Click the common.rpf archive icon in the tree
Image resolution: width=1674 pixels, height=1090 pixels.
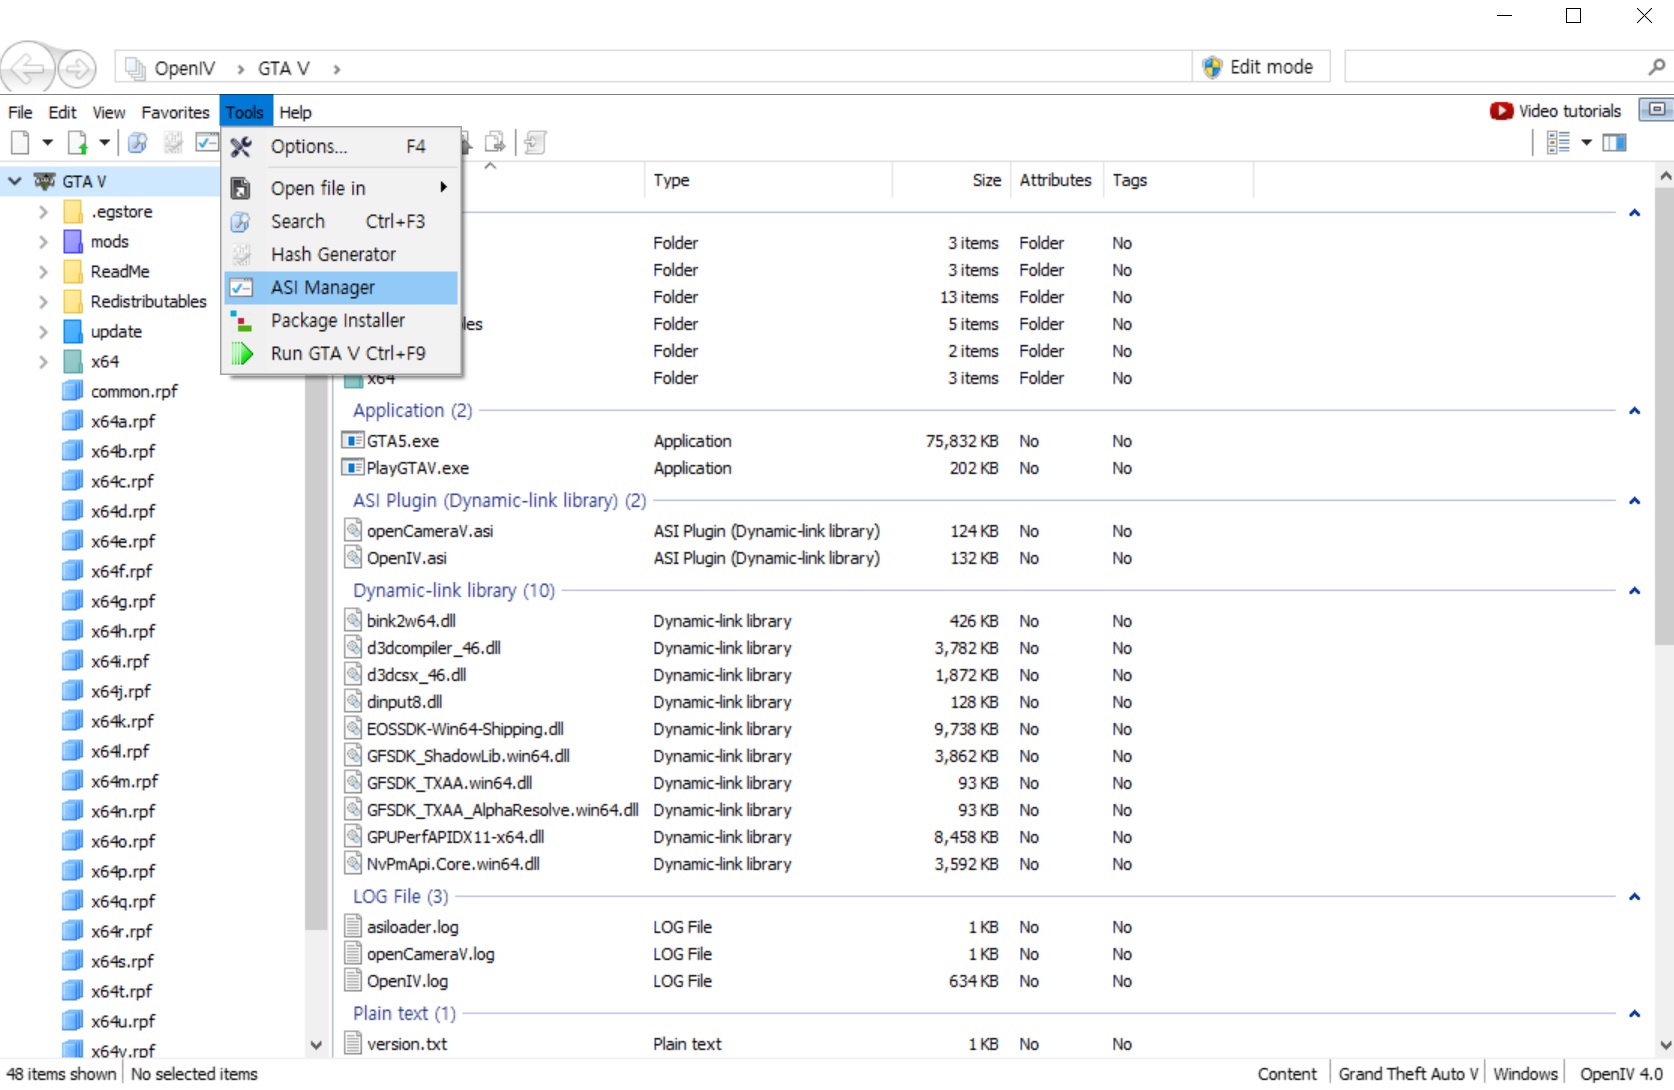(73, 391)
